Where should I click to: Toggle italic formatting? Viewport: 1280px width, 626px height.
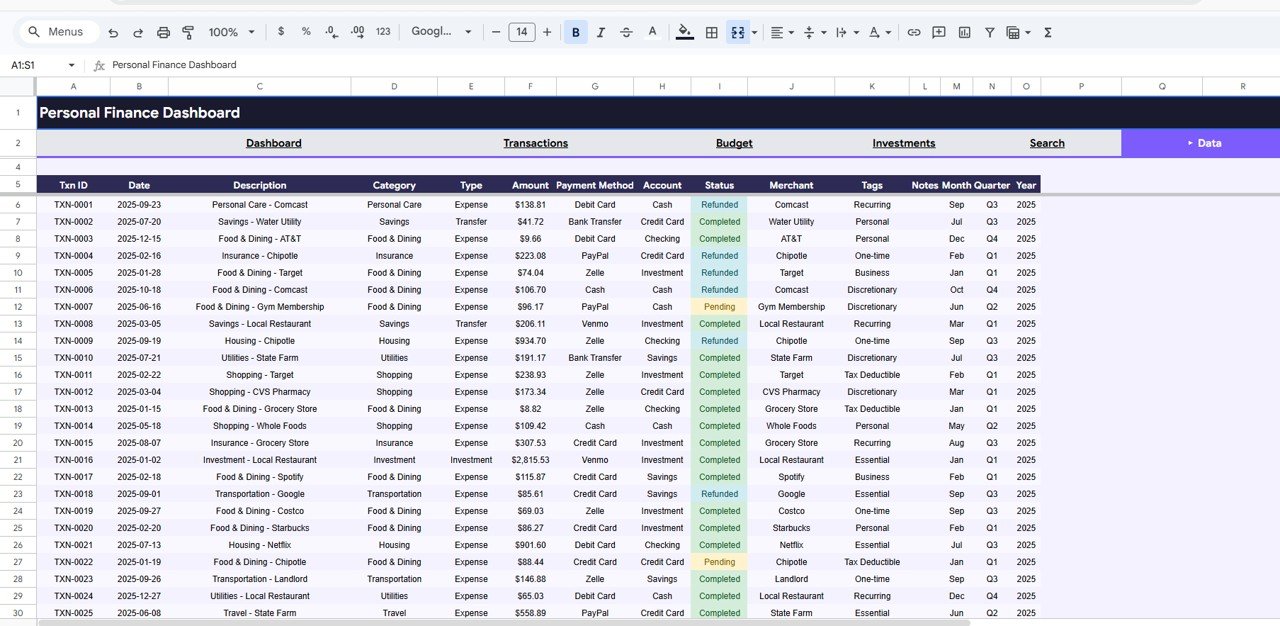click(600, 32)
